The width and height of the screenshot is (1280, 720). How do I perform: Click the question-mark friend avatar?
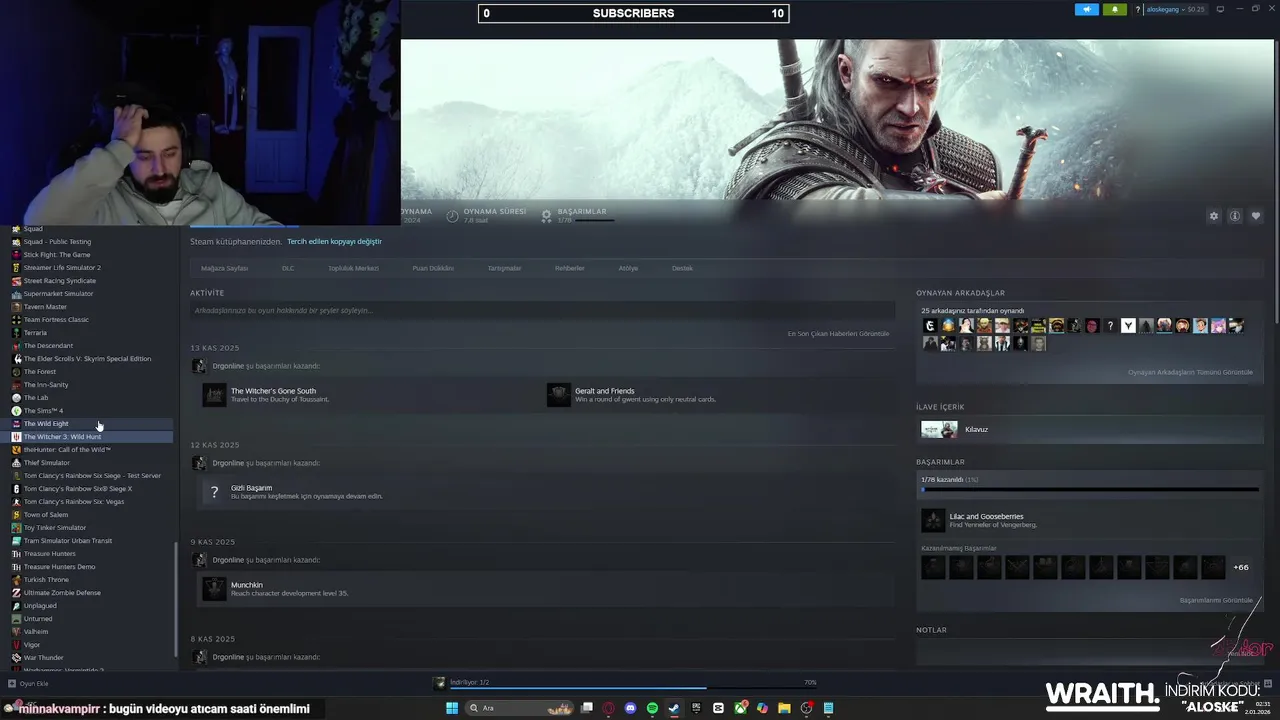(1110, 326)
